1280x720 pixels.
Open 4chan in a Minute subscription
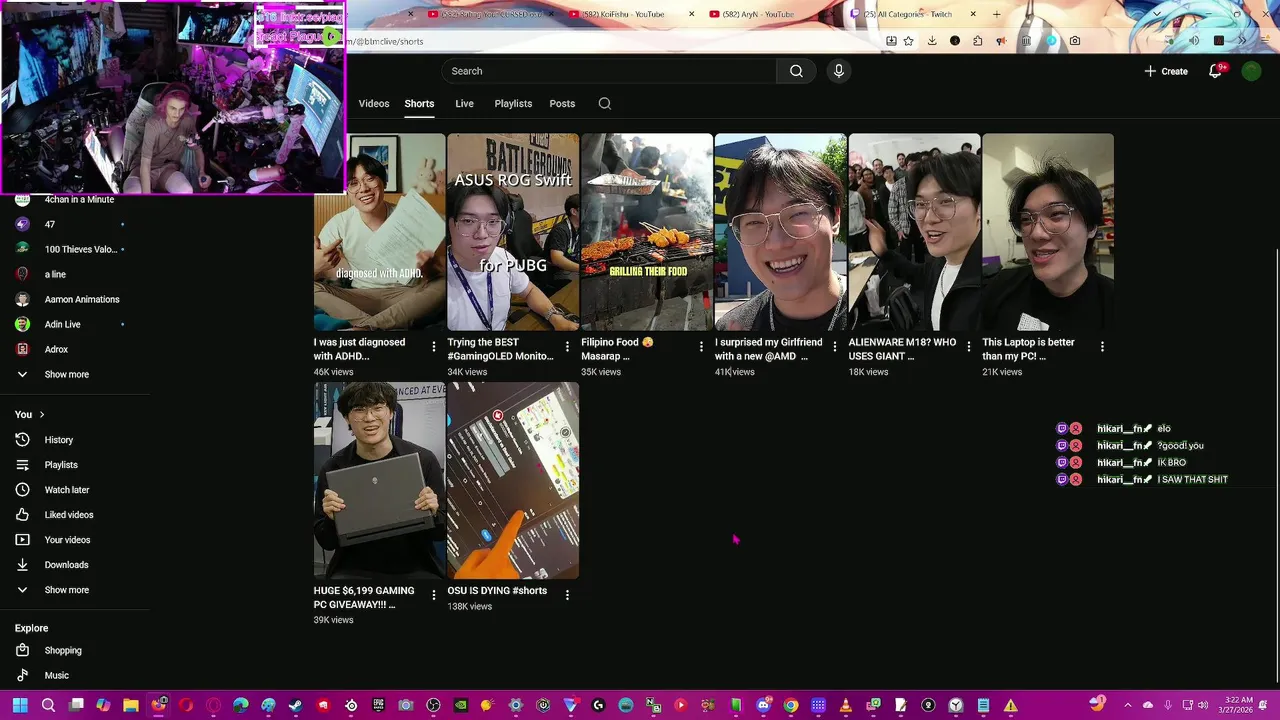[x=79, y=199]
